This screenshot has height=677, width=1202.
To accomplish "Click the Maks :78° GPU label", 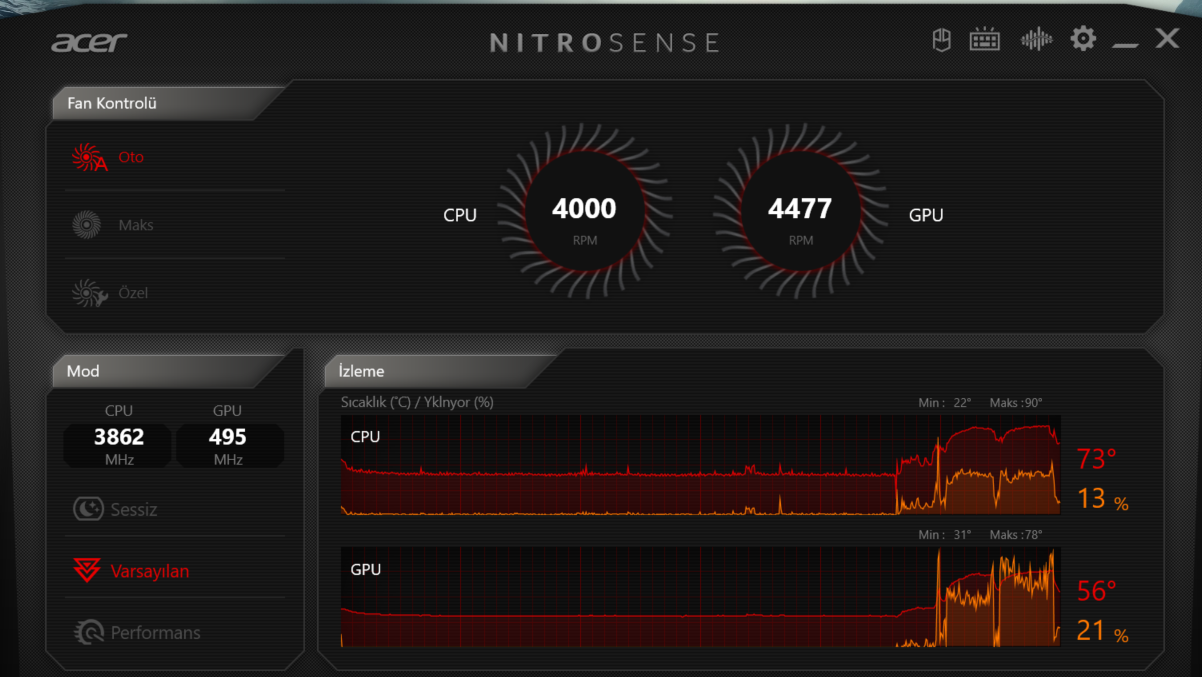I will pyautogui.click(x=1016, y=535).
